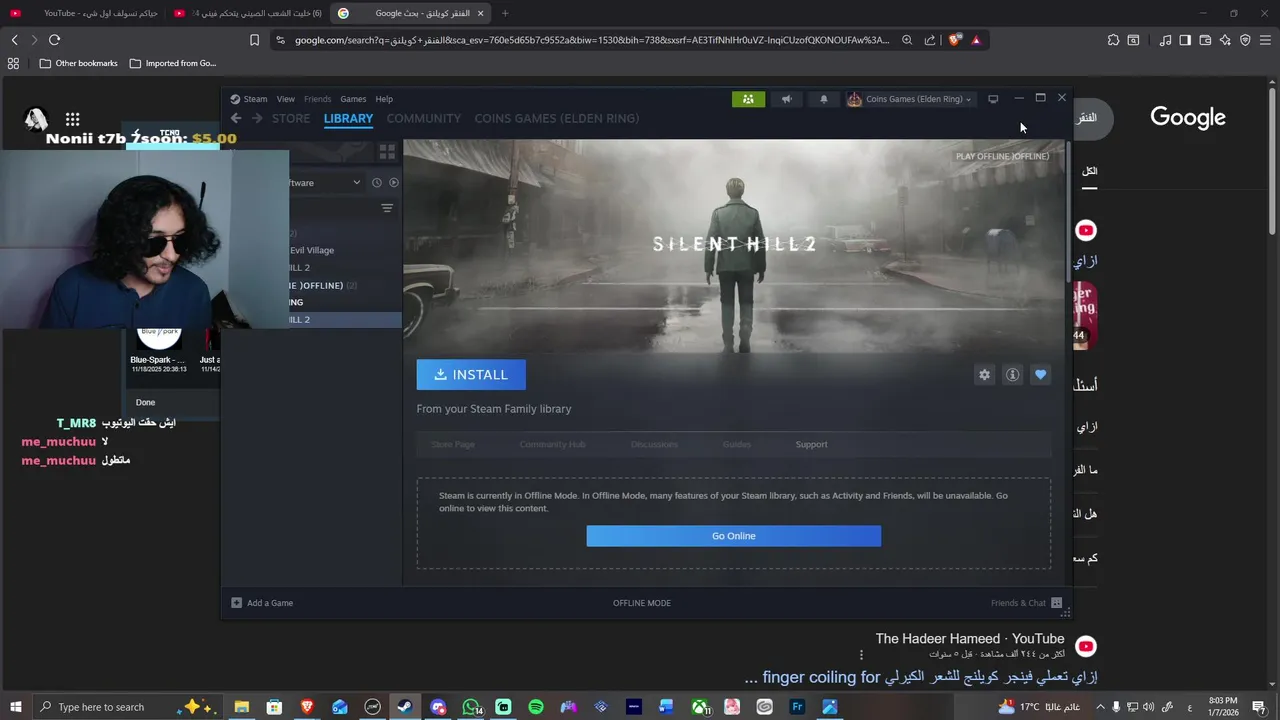1280x720 pixels.
Task: Open Steam announcements megaphone icon
Action: (x=787, y=99)
